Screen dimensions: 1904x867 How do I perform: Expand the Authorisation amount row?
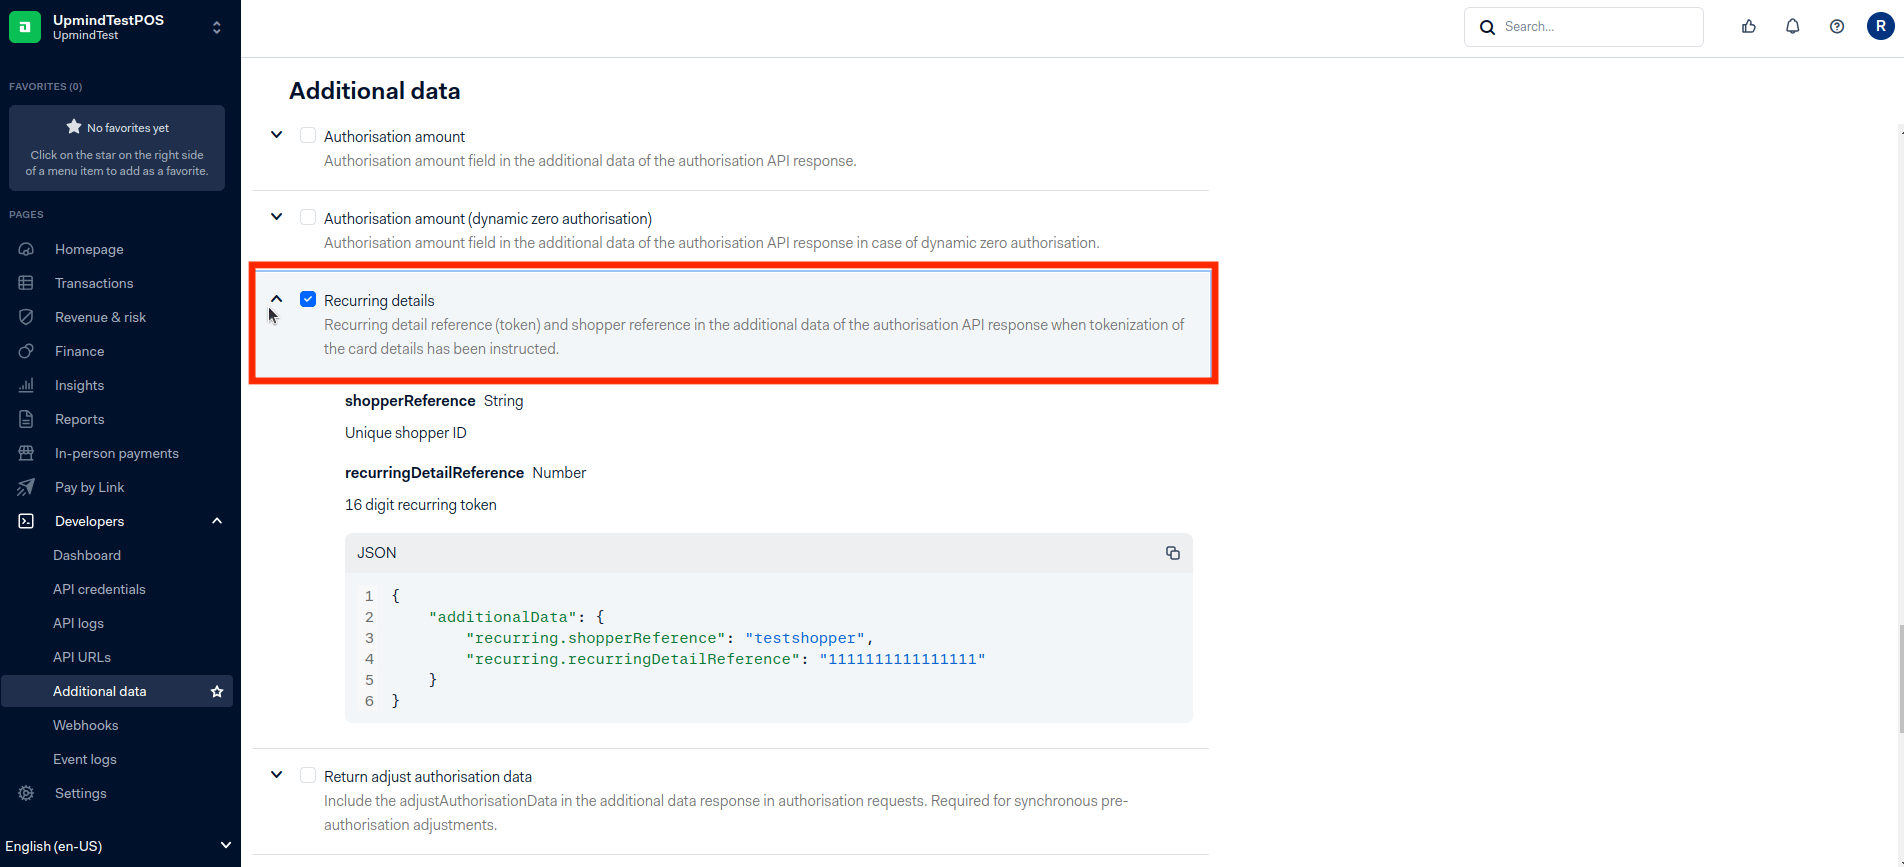coord(277,135)
